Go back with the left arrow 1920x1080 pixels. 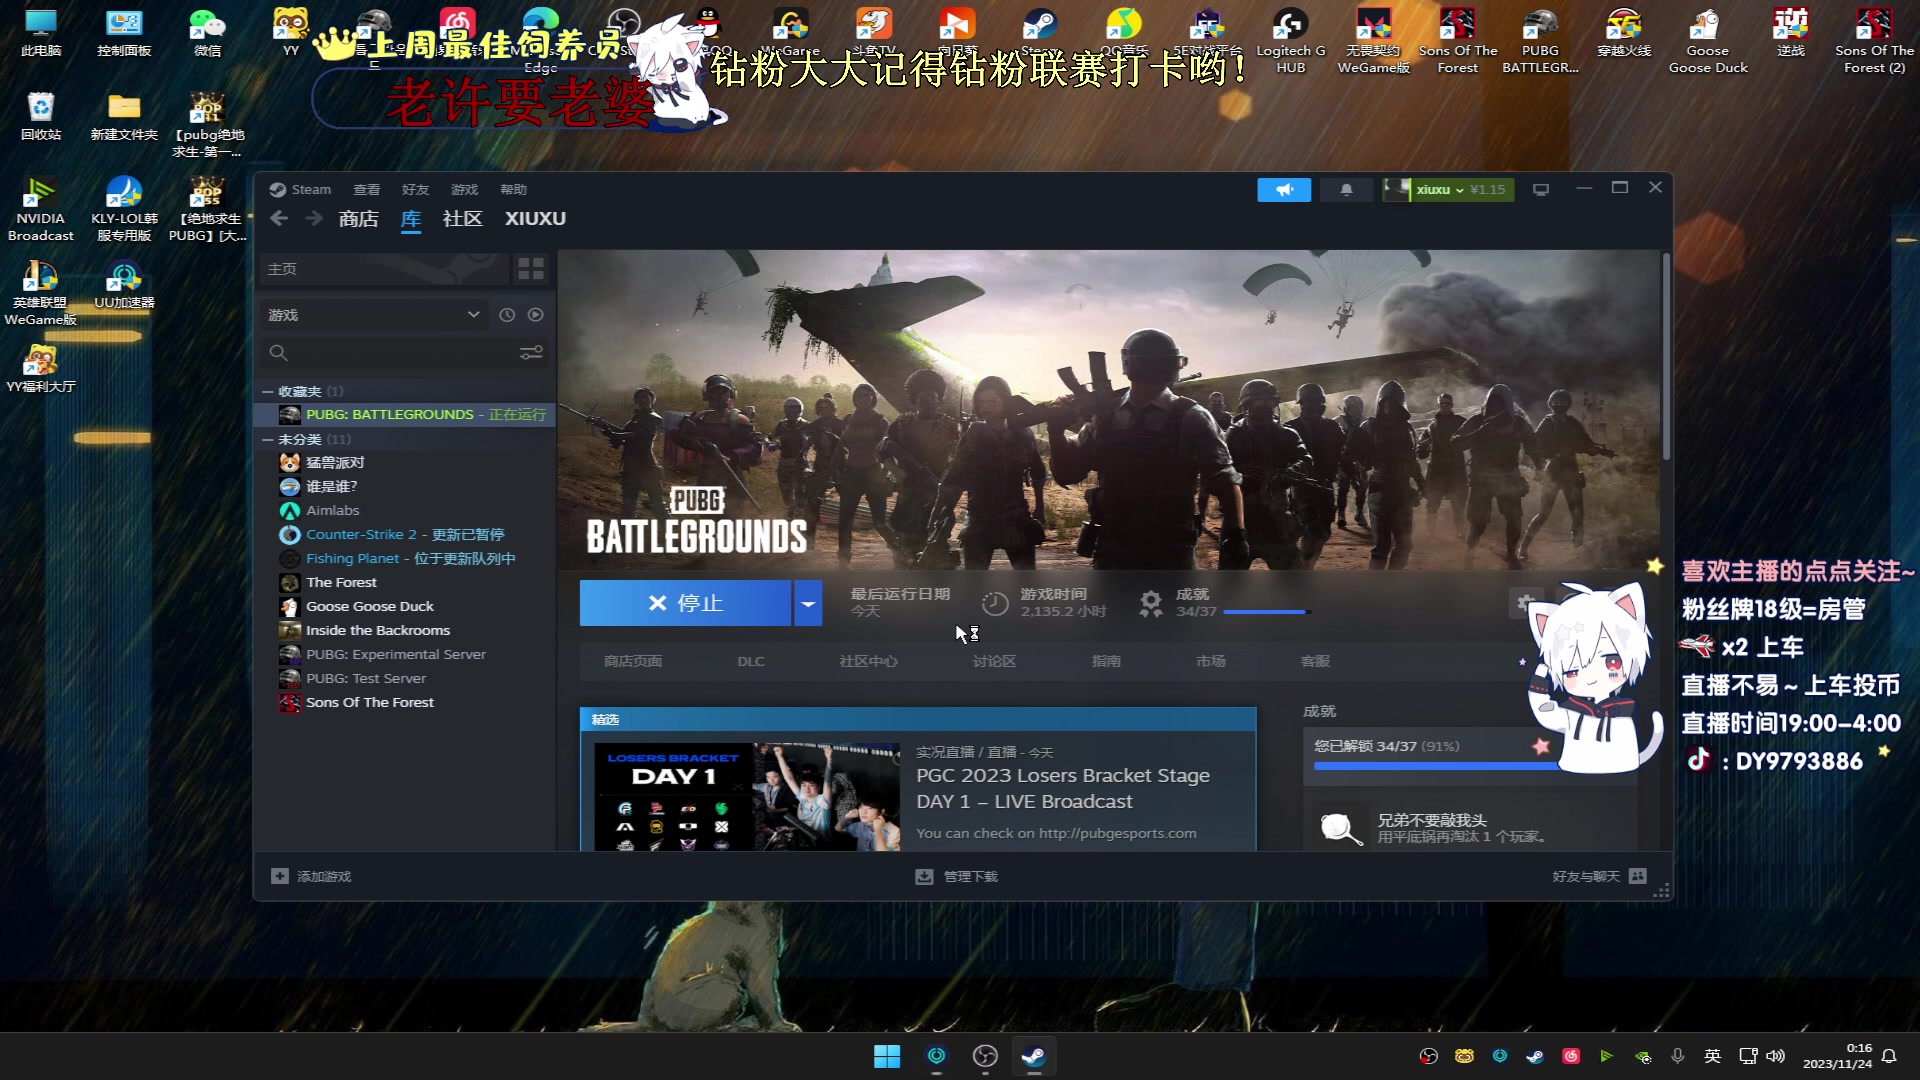[279, 218]
